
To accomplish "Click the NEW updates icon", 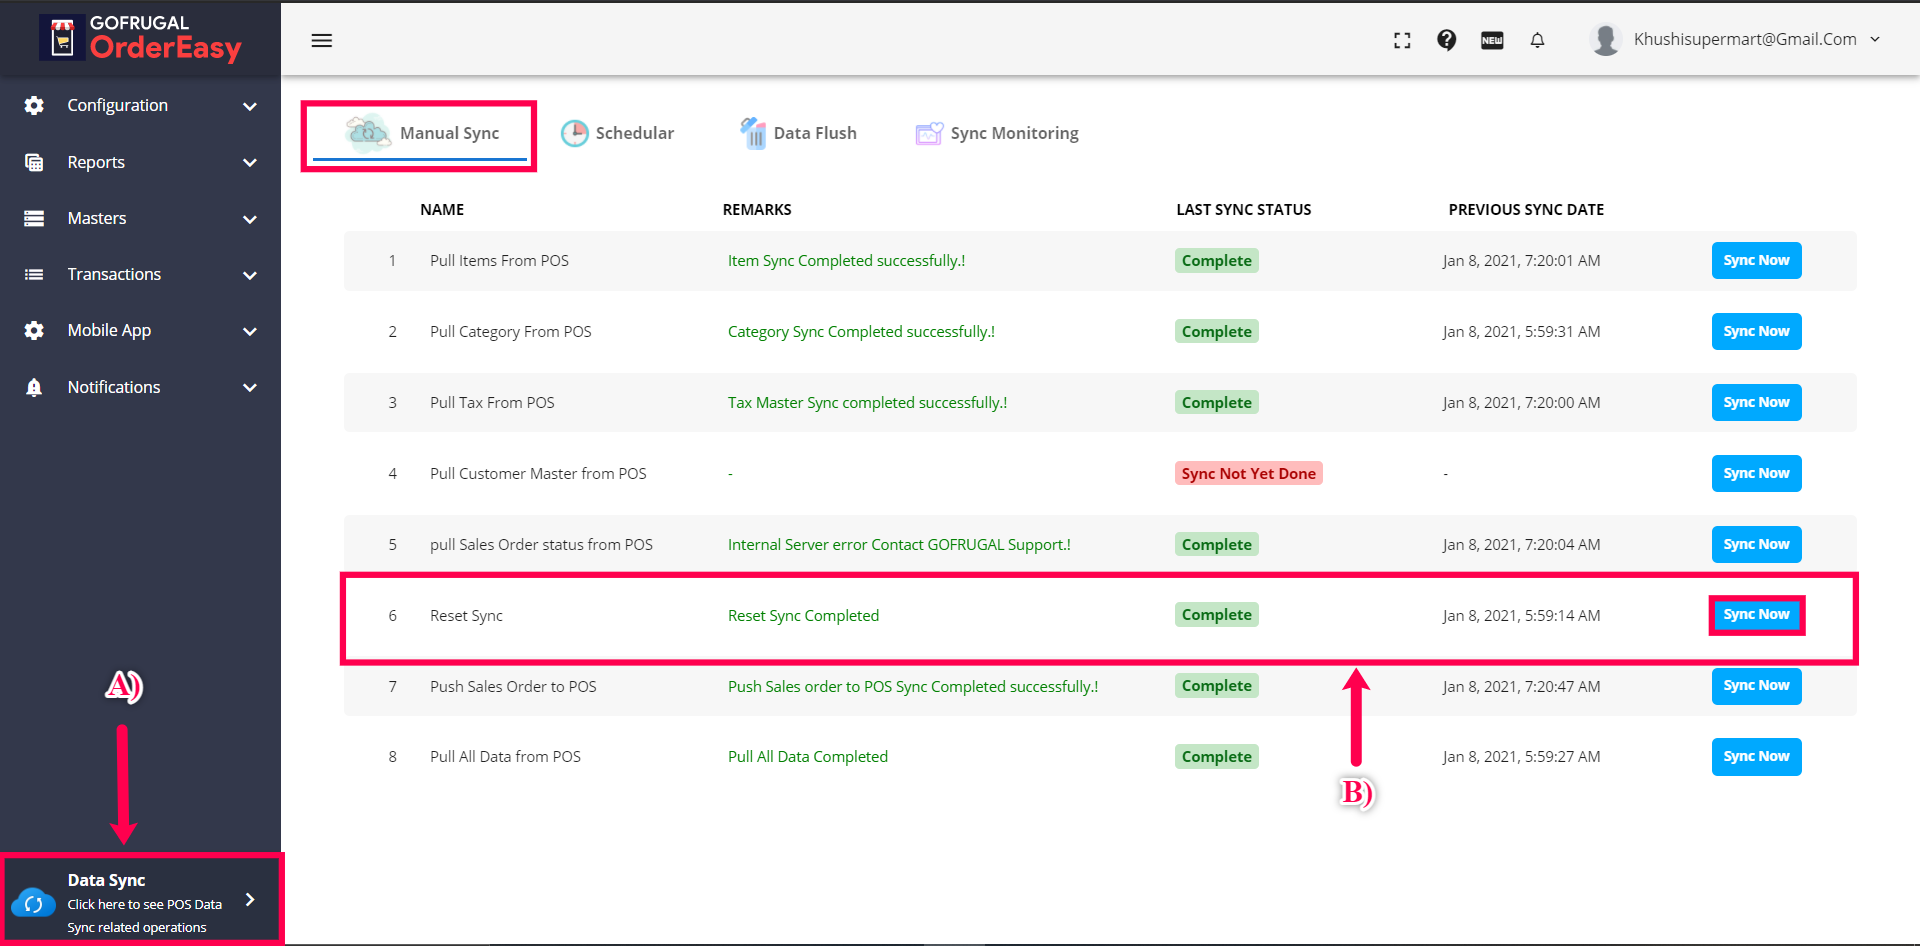I will point(1492,40).
